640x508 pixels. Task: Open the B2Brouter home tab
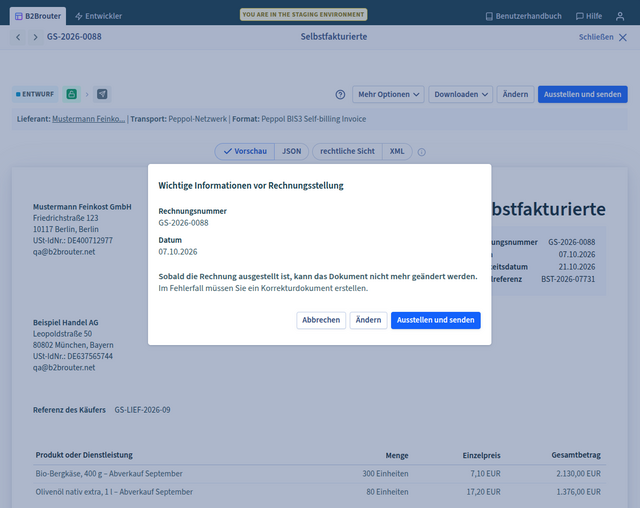pos(38,16)
